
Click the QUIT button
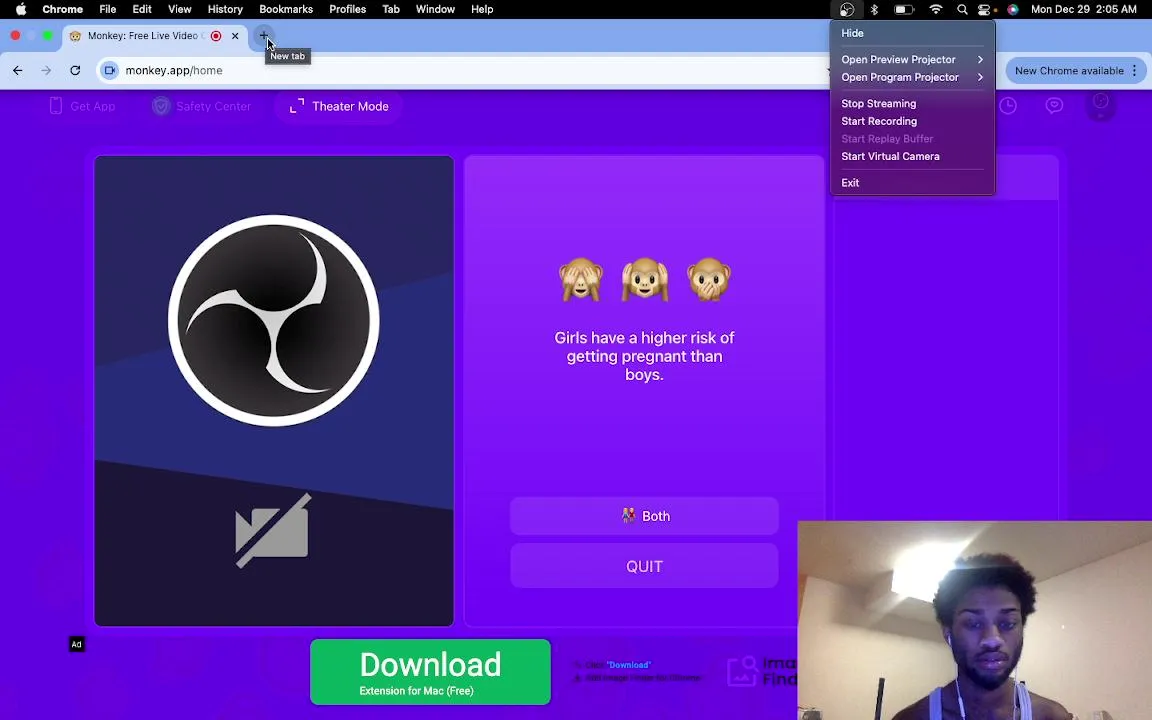pyautogui.click(x=644, y=566)
